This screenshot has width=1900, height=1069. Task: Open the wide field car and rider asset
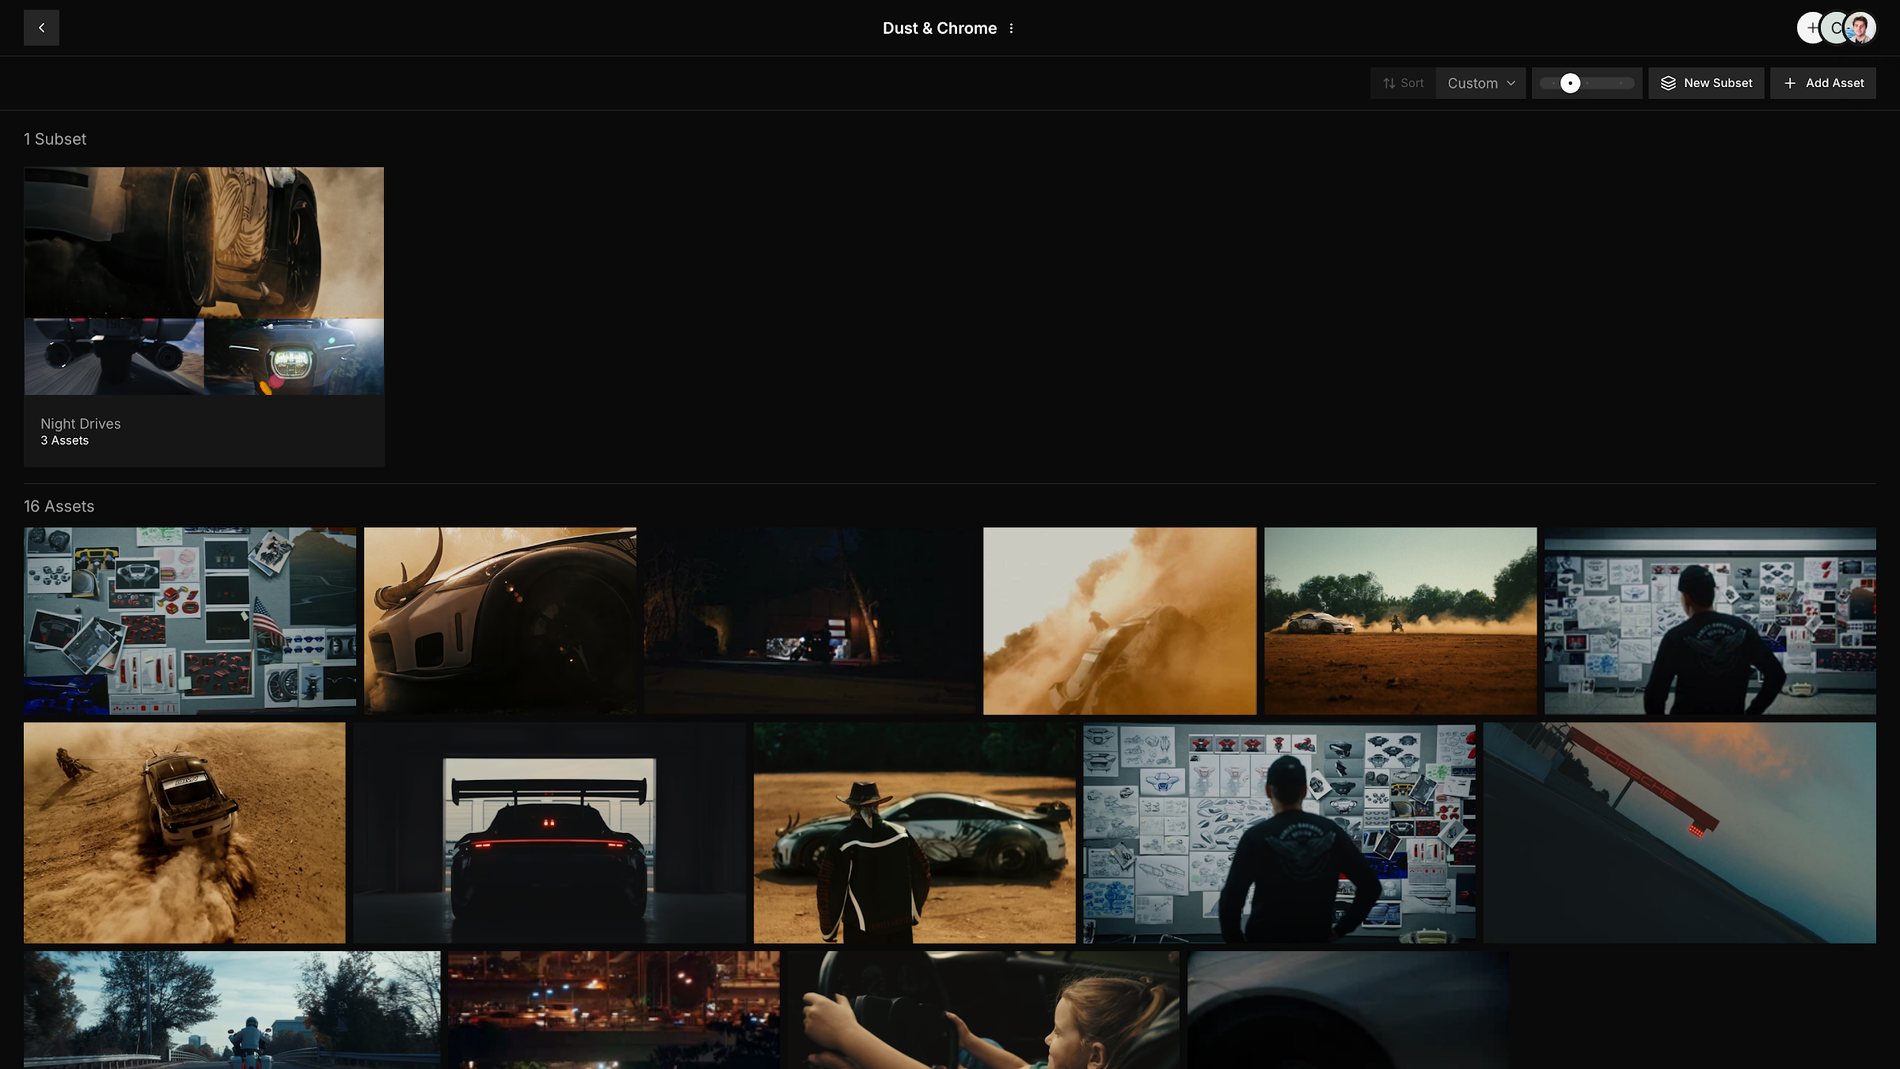tap(1400, 621)
